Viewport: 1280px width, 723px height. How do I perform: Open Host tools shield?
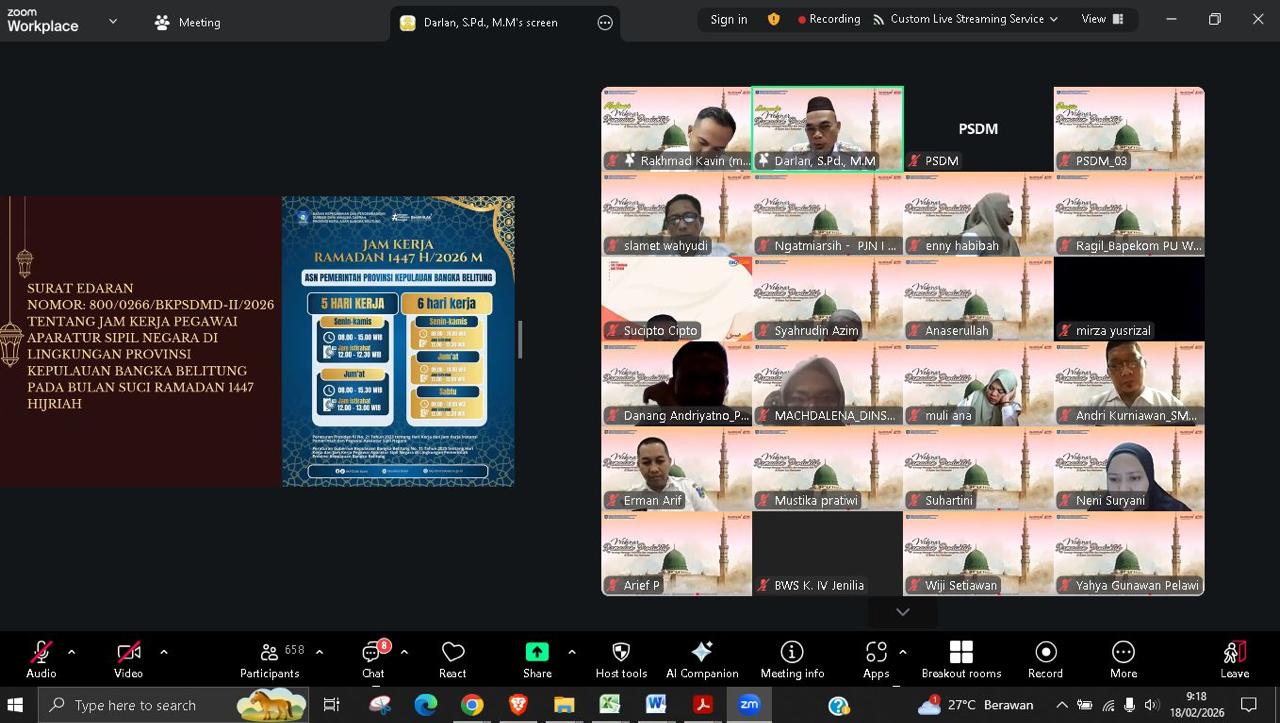tap(621, 659)
